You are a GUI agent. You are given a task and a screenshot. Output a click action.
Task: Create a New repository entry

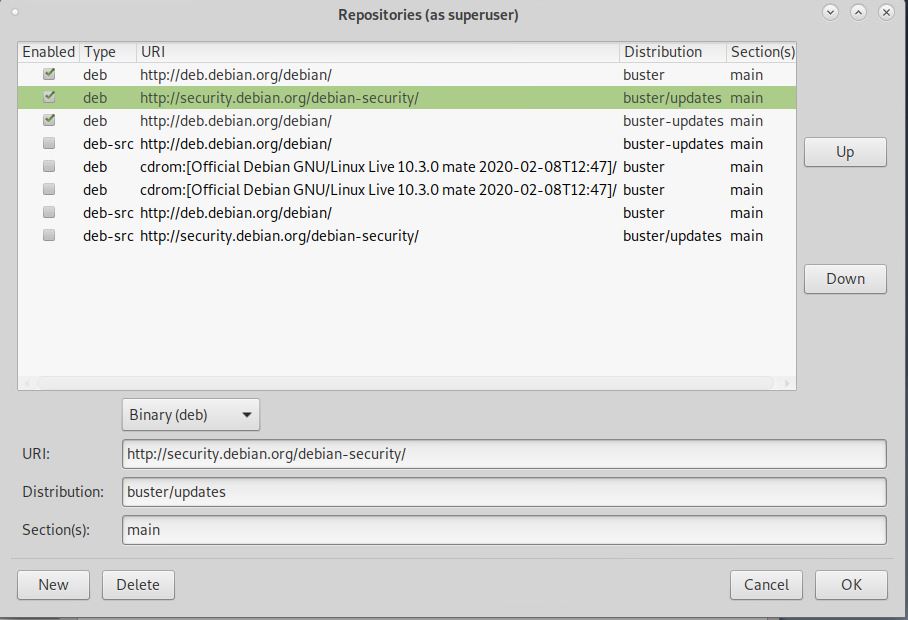point(53,585)
